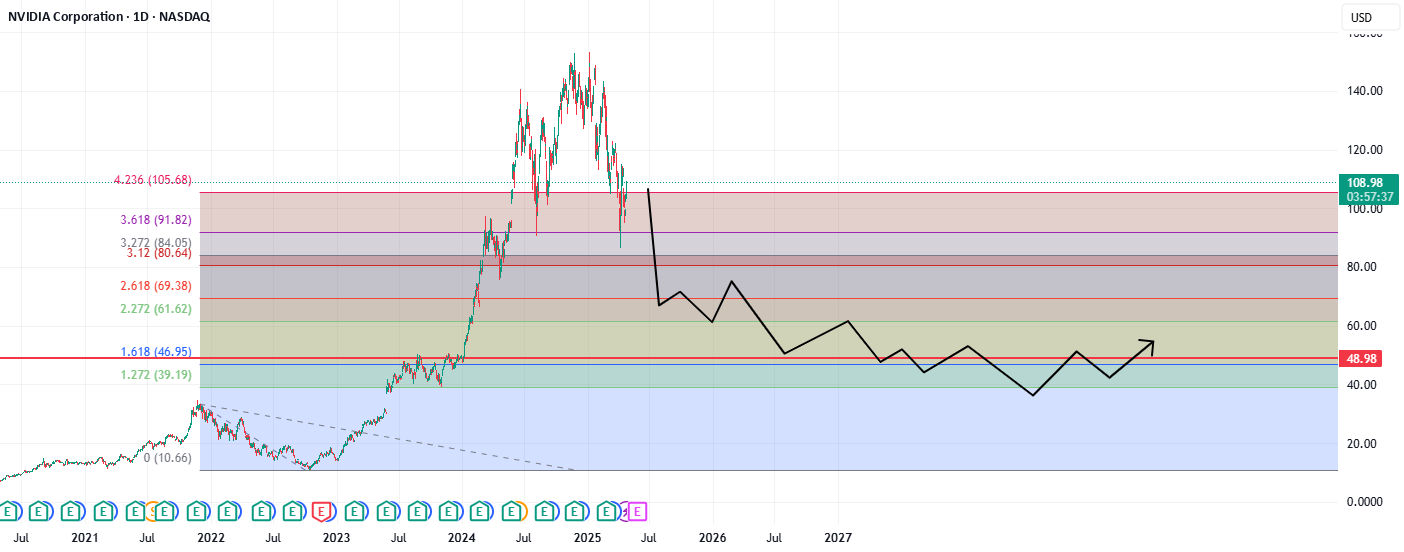Click the red earnings E icon
Image resolution: width=1404 pixels, height=552 pixels.
point(322,511)
